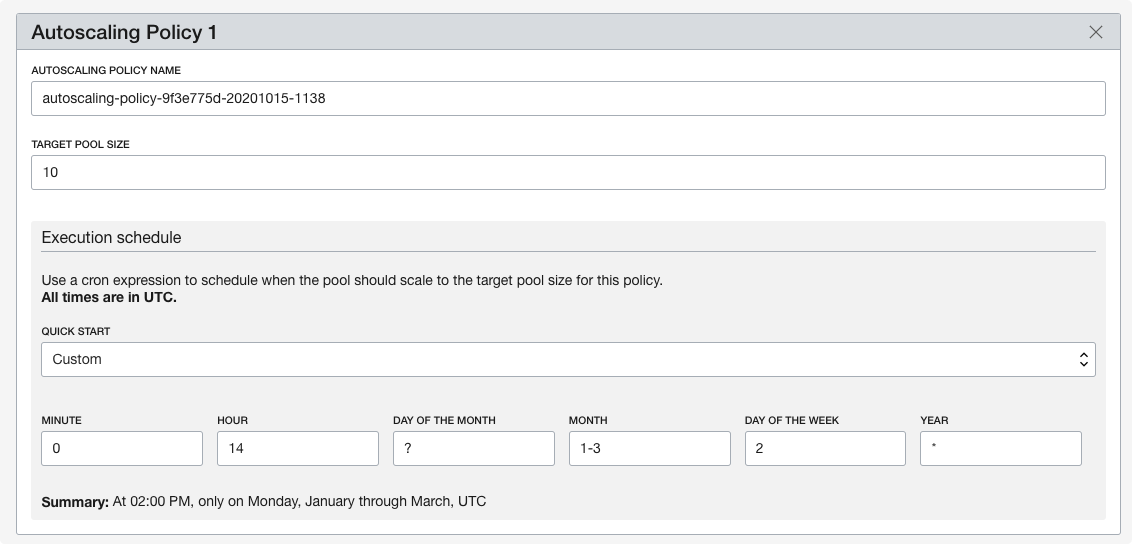1132x544 pixels.
Task: Click the Month field containing 1-3
Action: 649,449
